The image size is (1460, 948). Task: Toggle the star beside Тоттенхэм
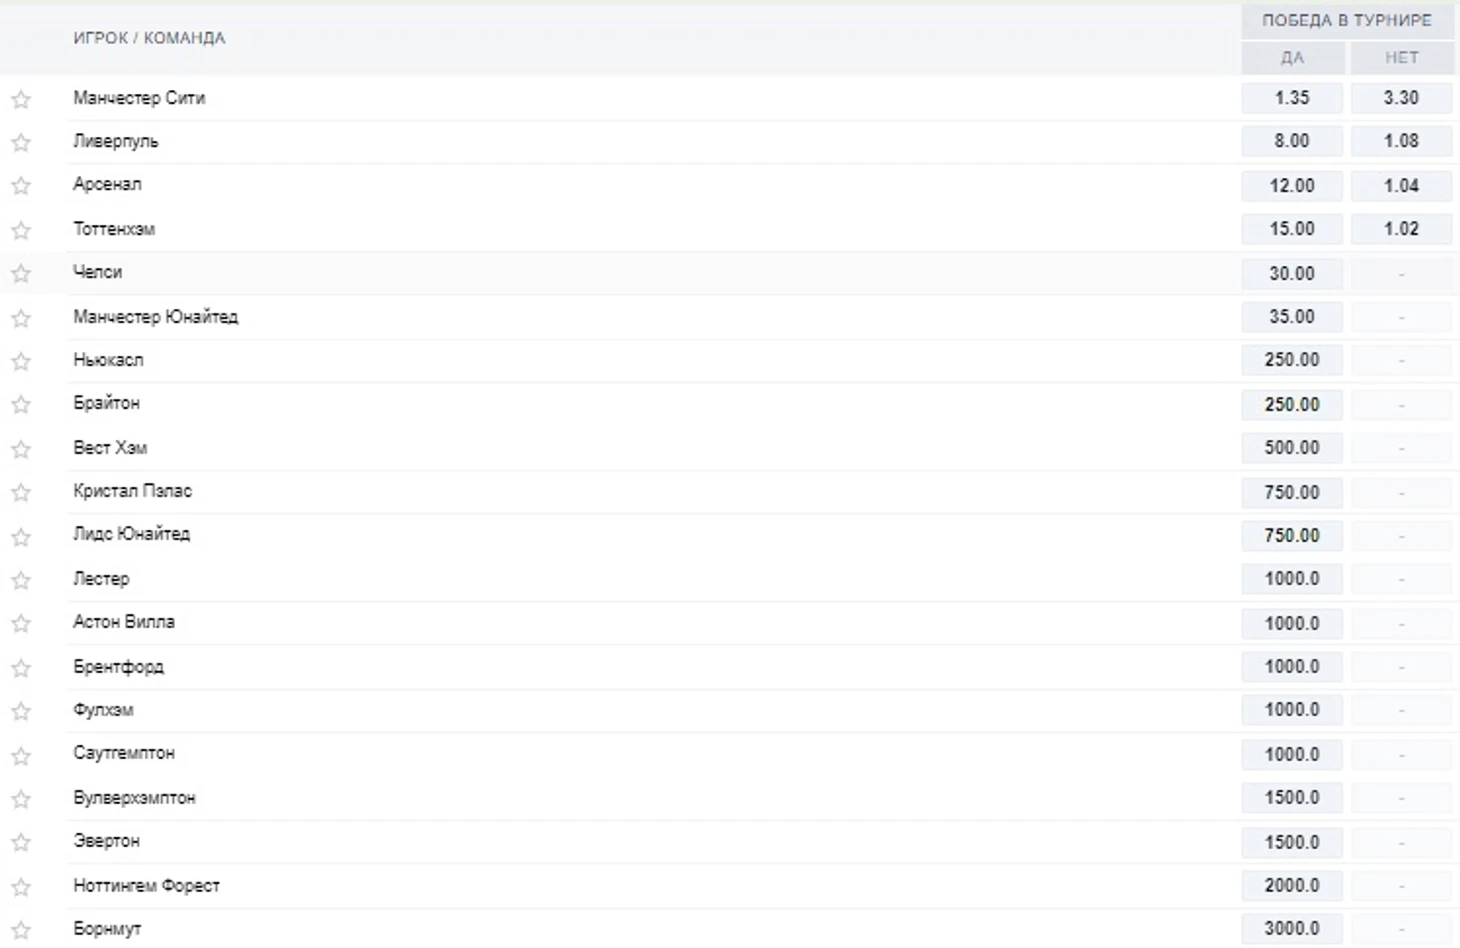pos(21,230)
